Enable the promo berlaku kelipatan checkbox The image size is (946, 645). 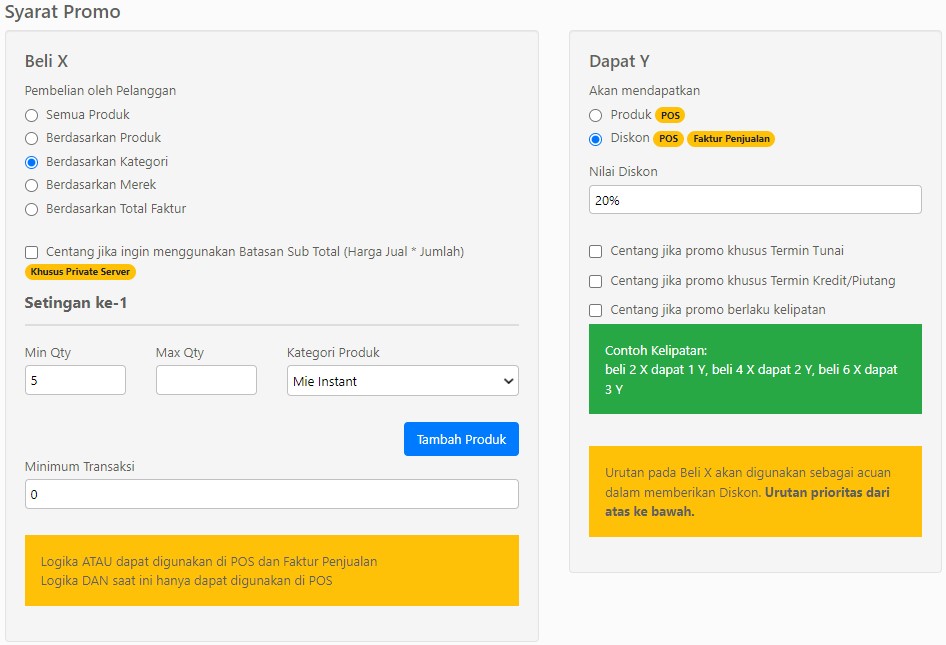pyautogui.click(x=596, y=310)
